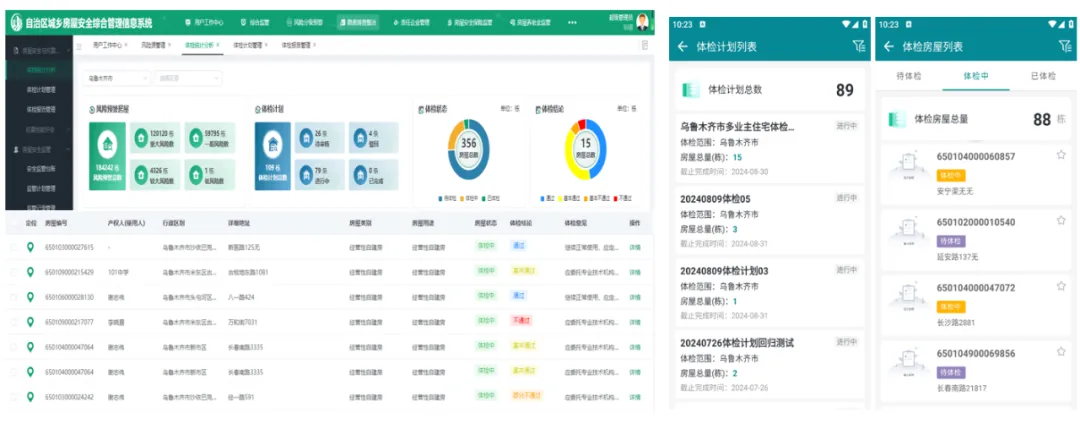Click the house icon on the 184242 risk-houses card
The width and height of the screenshot is (1080, 429).
107,145
